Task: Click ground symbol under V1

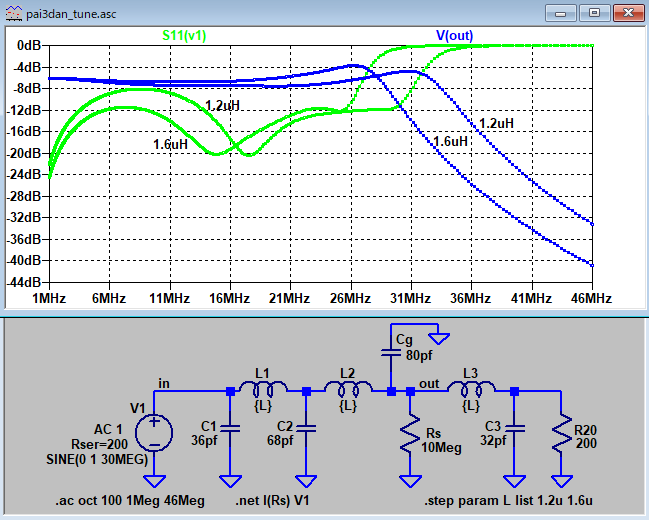Action: tap(154, 481)
